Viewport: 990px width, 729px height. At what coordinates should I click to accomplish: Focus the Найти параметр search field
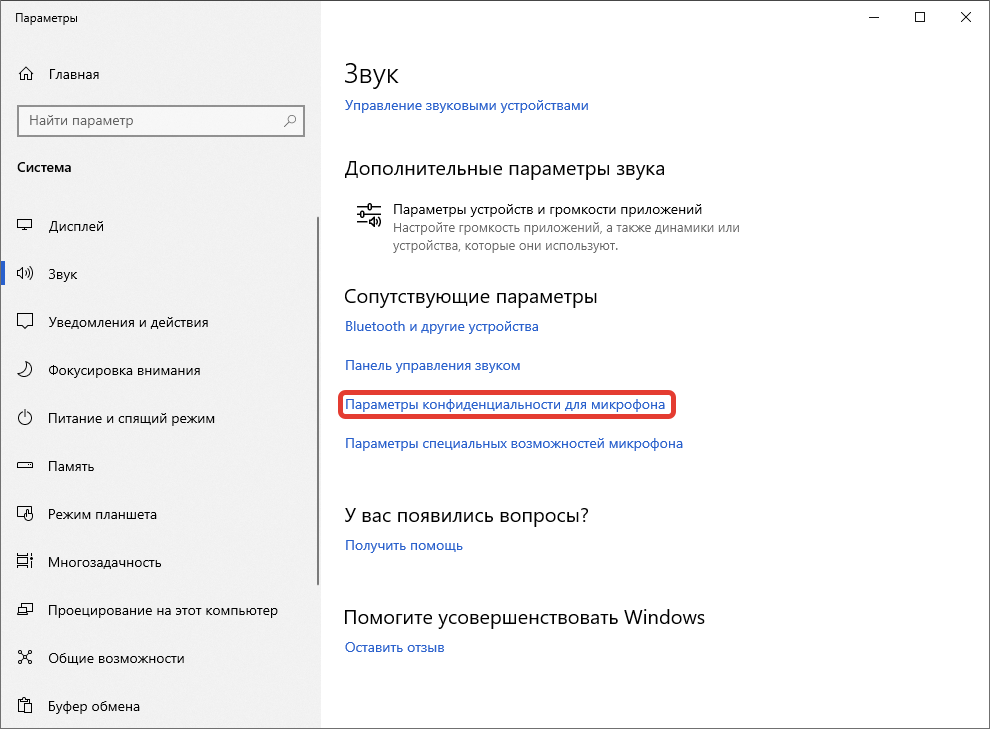coord(150,121)
